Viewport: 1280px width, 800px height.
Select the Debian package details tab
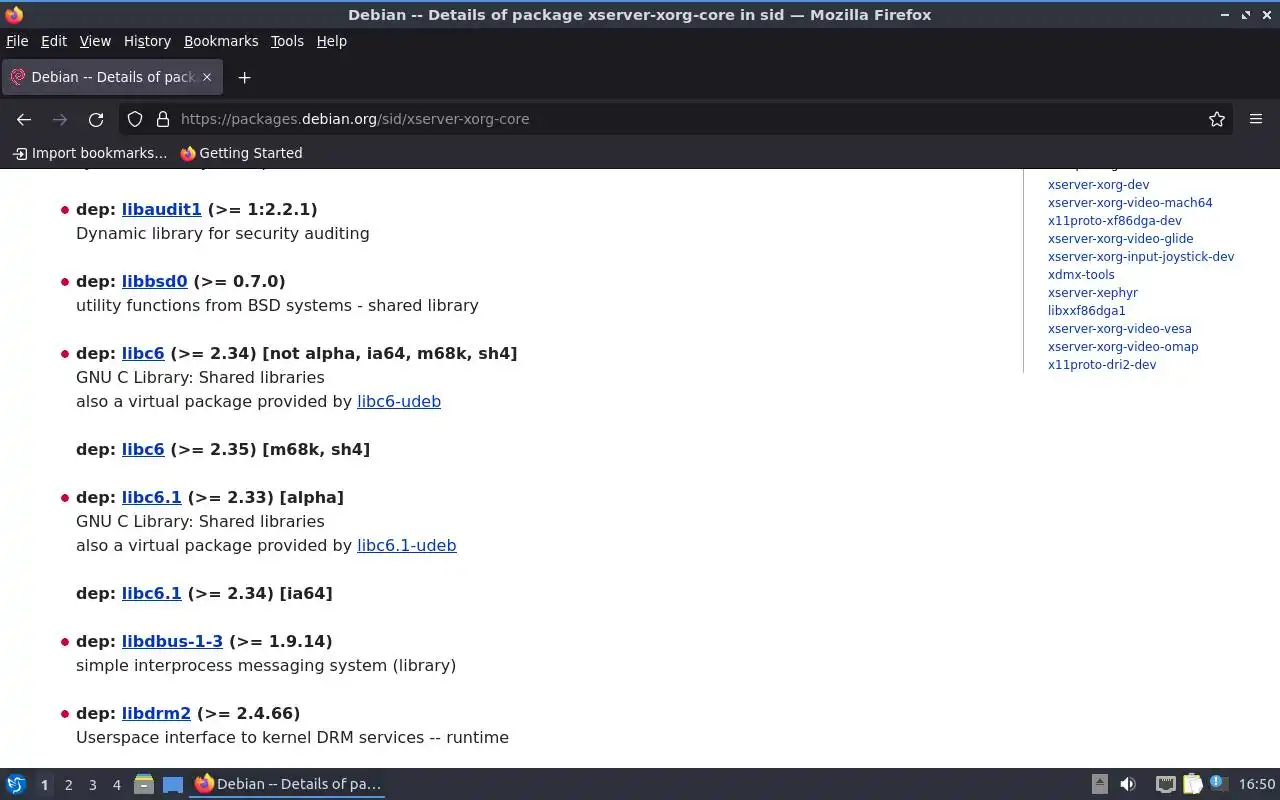pos(110,77)
